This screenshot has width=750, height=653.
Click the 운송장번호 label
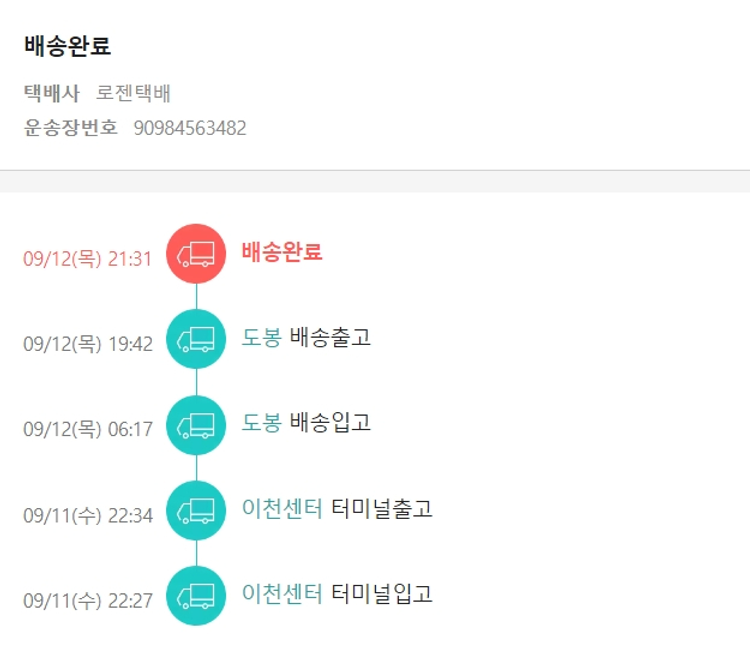click(x=71, y=128)
